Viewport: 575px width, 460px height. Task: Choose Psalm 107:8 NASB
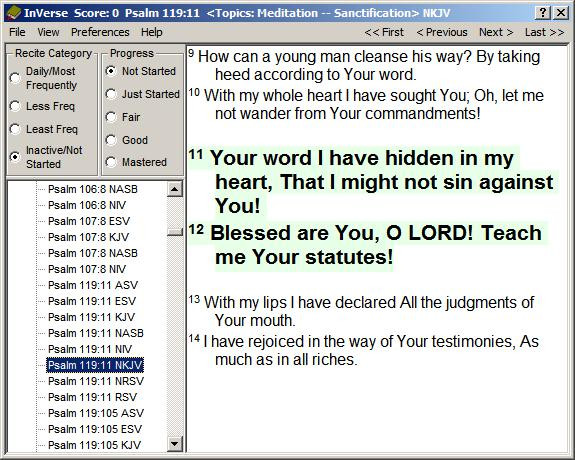pos(93,253)
